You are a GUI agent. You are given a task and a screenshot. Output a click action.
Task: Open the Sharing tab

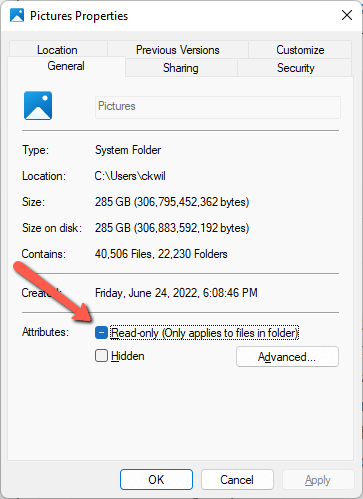pyautogui.click(x=181, y=68)
